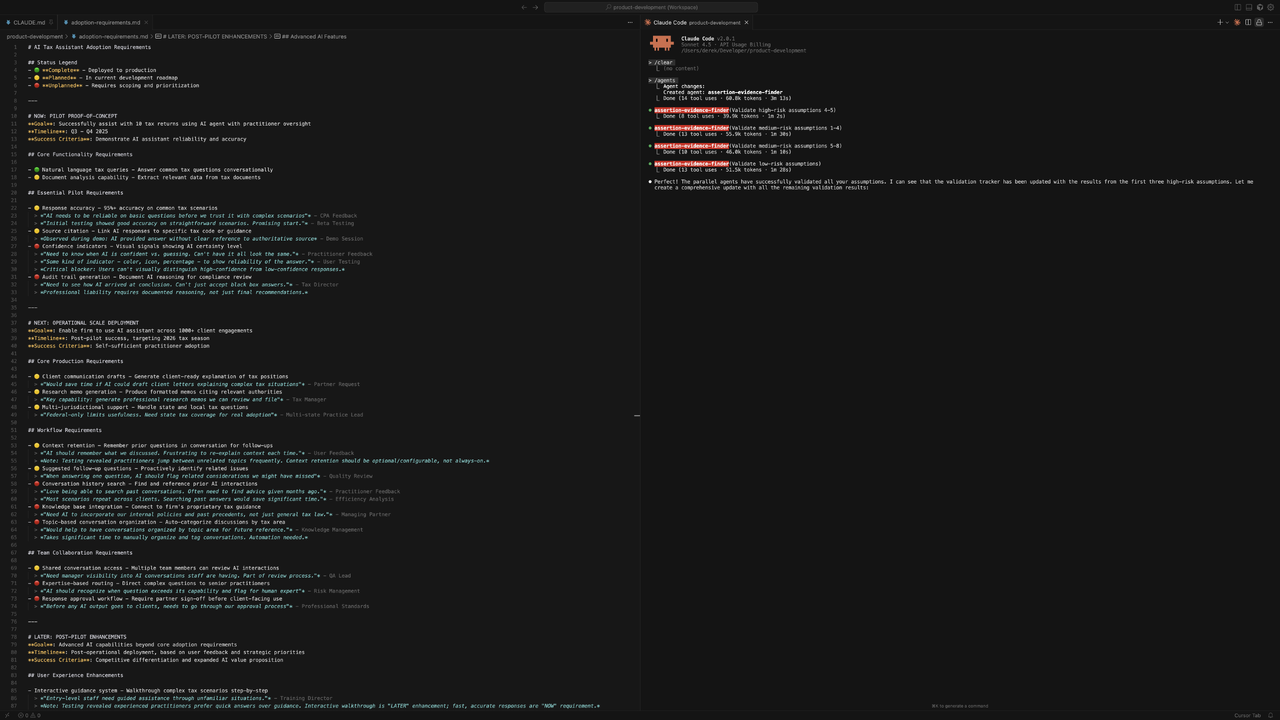Go forward with the navigation arrow
The image size is (1280, 720).
[535, 7]
